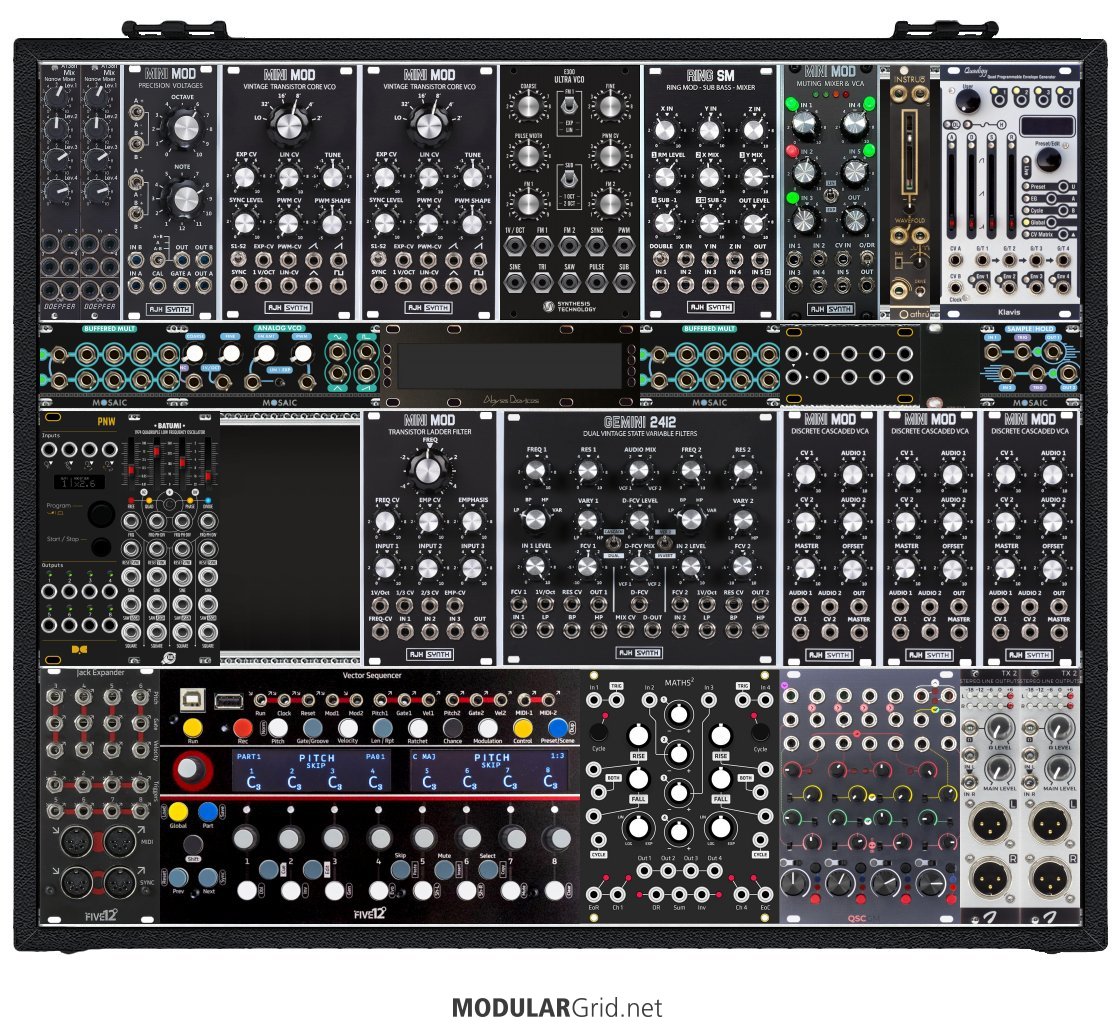Click the AUDIO MIX knob on Gemini 2412
The image size is (1115, 1029).
[639, 471]
